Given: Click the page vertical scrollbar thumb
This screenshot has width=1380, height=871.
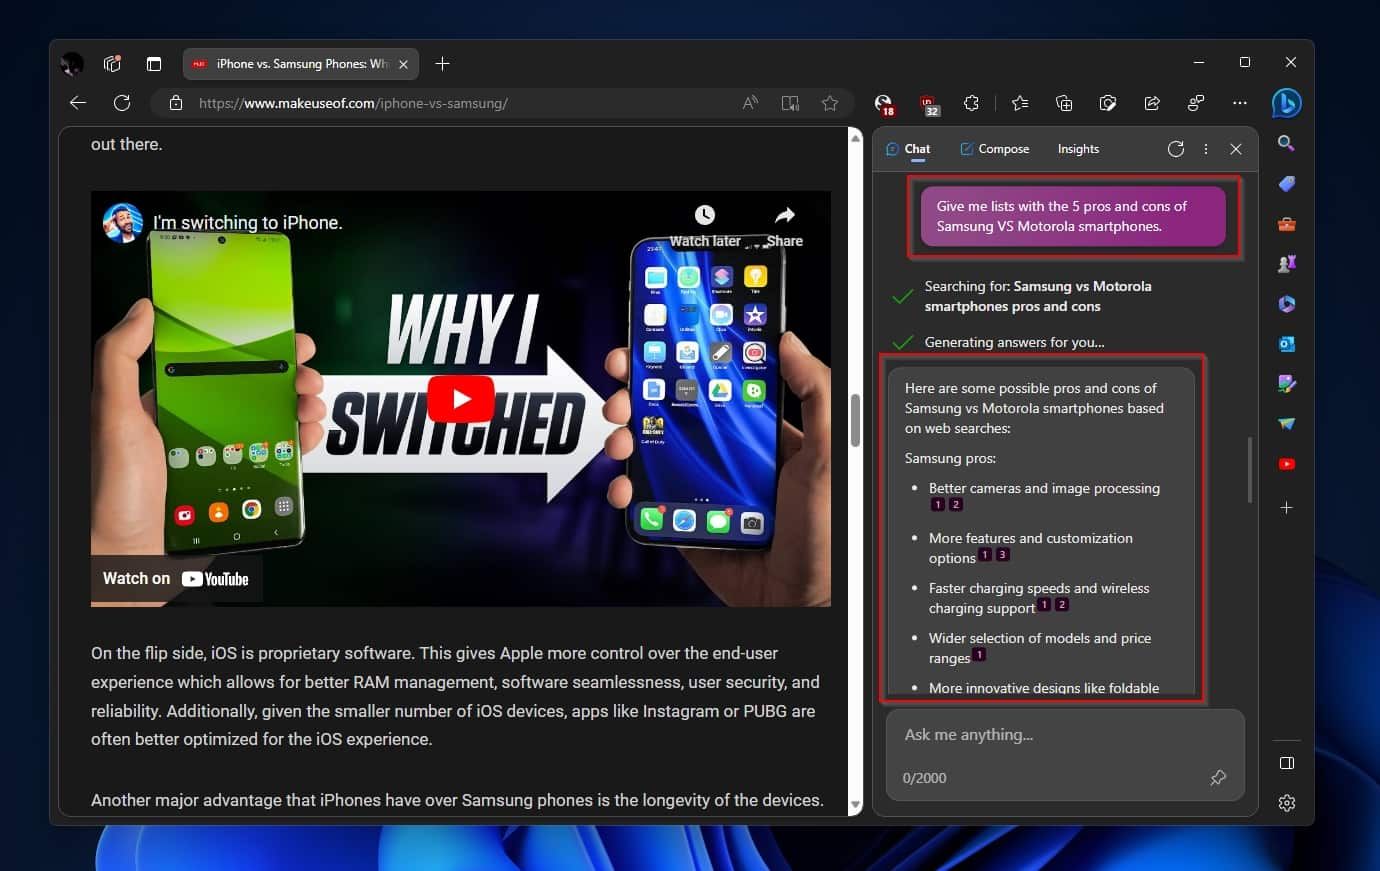Looking at the screenshot, I should [x=855, y=420].
